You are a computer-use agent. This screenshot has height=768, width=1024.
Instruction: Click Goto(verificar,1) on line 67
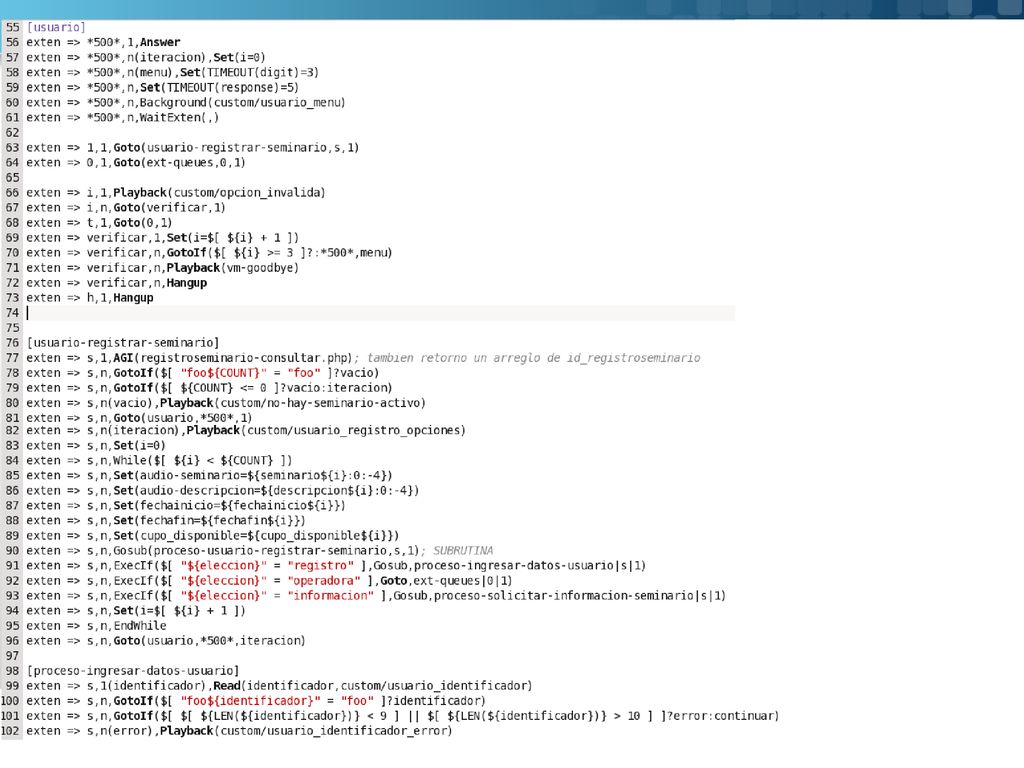click(170, 208)
